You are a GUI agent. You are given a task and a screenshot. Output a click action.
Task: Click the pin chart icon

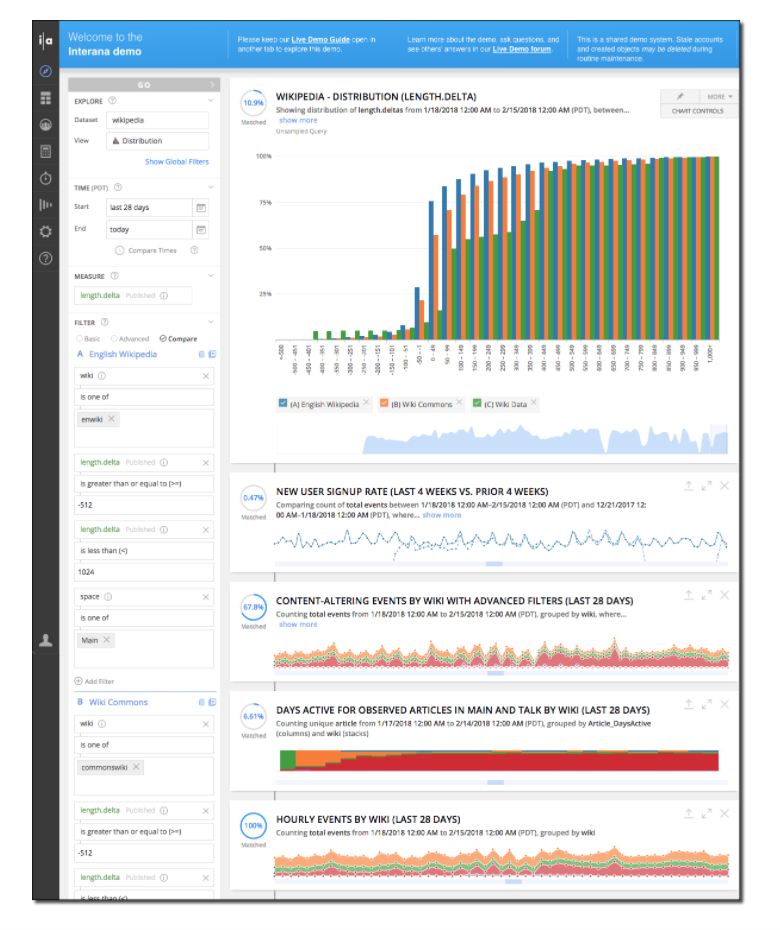point(680,96)
